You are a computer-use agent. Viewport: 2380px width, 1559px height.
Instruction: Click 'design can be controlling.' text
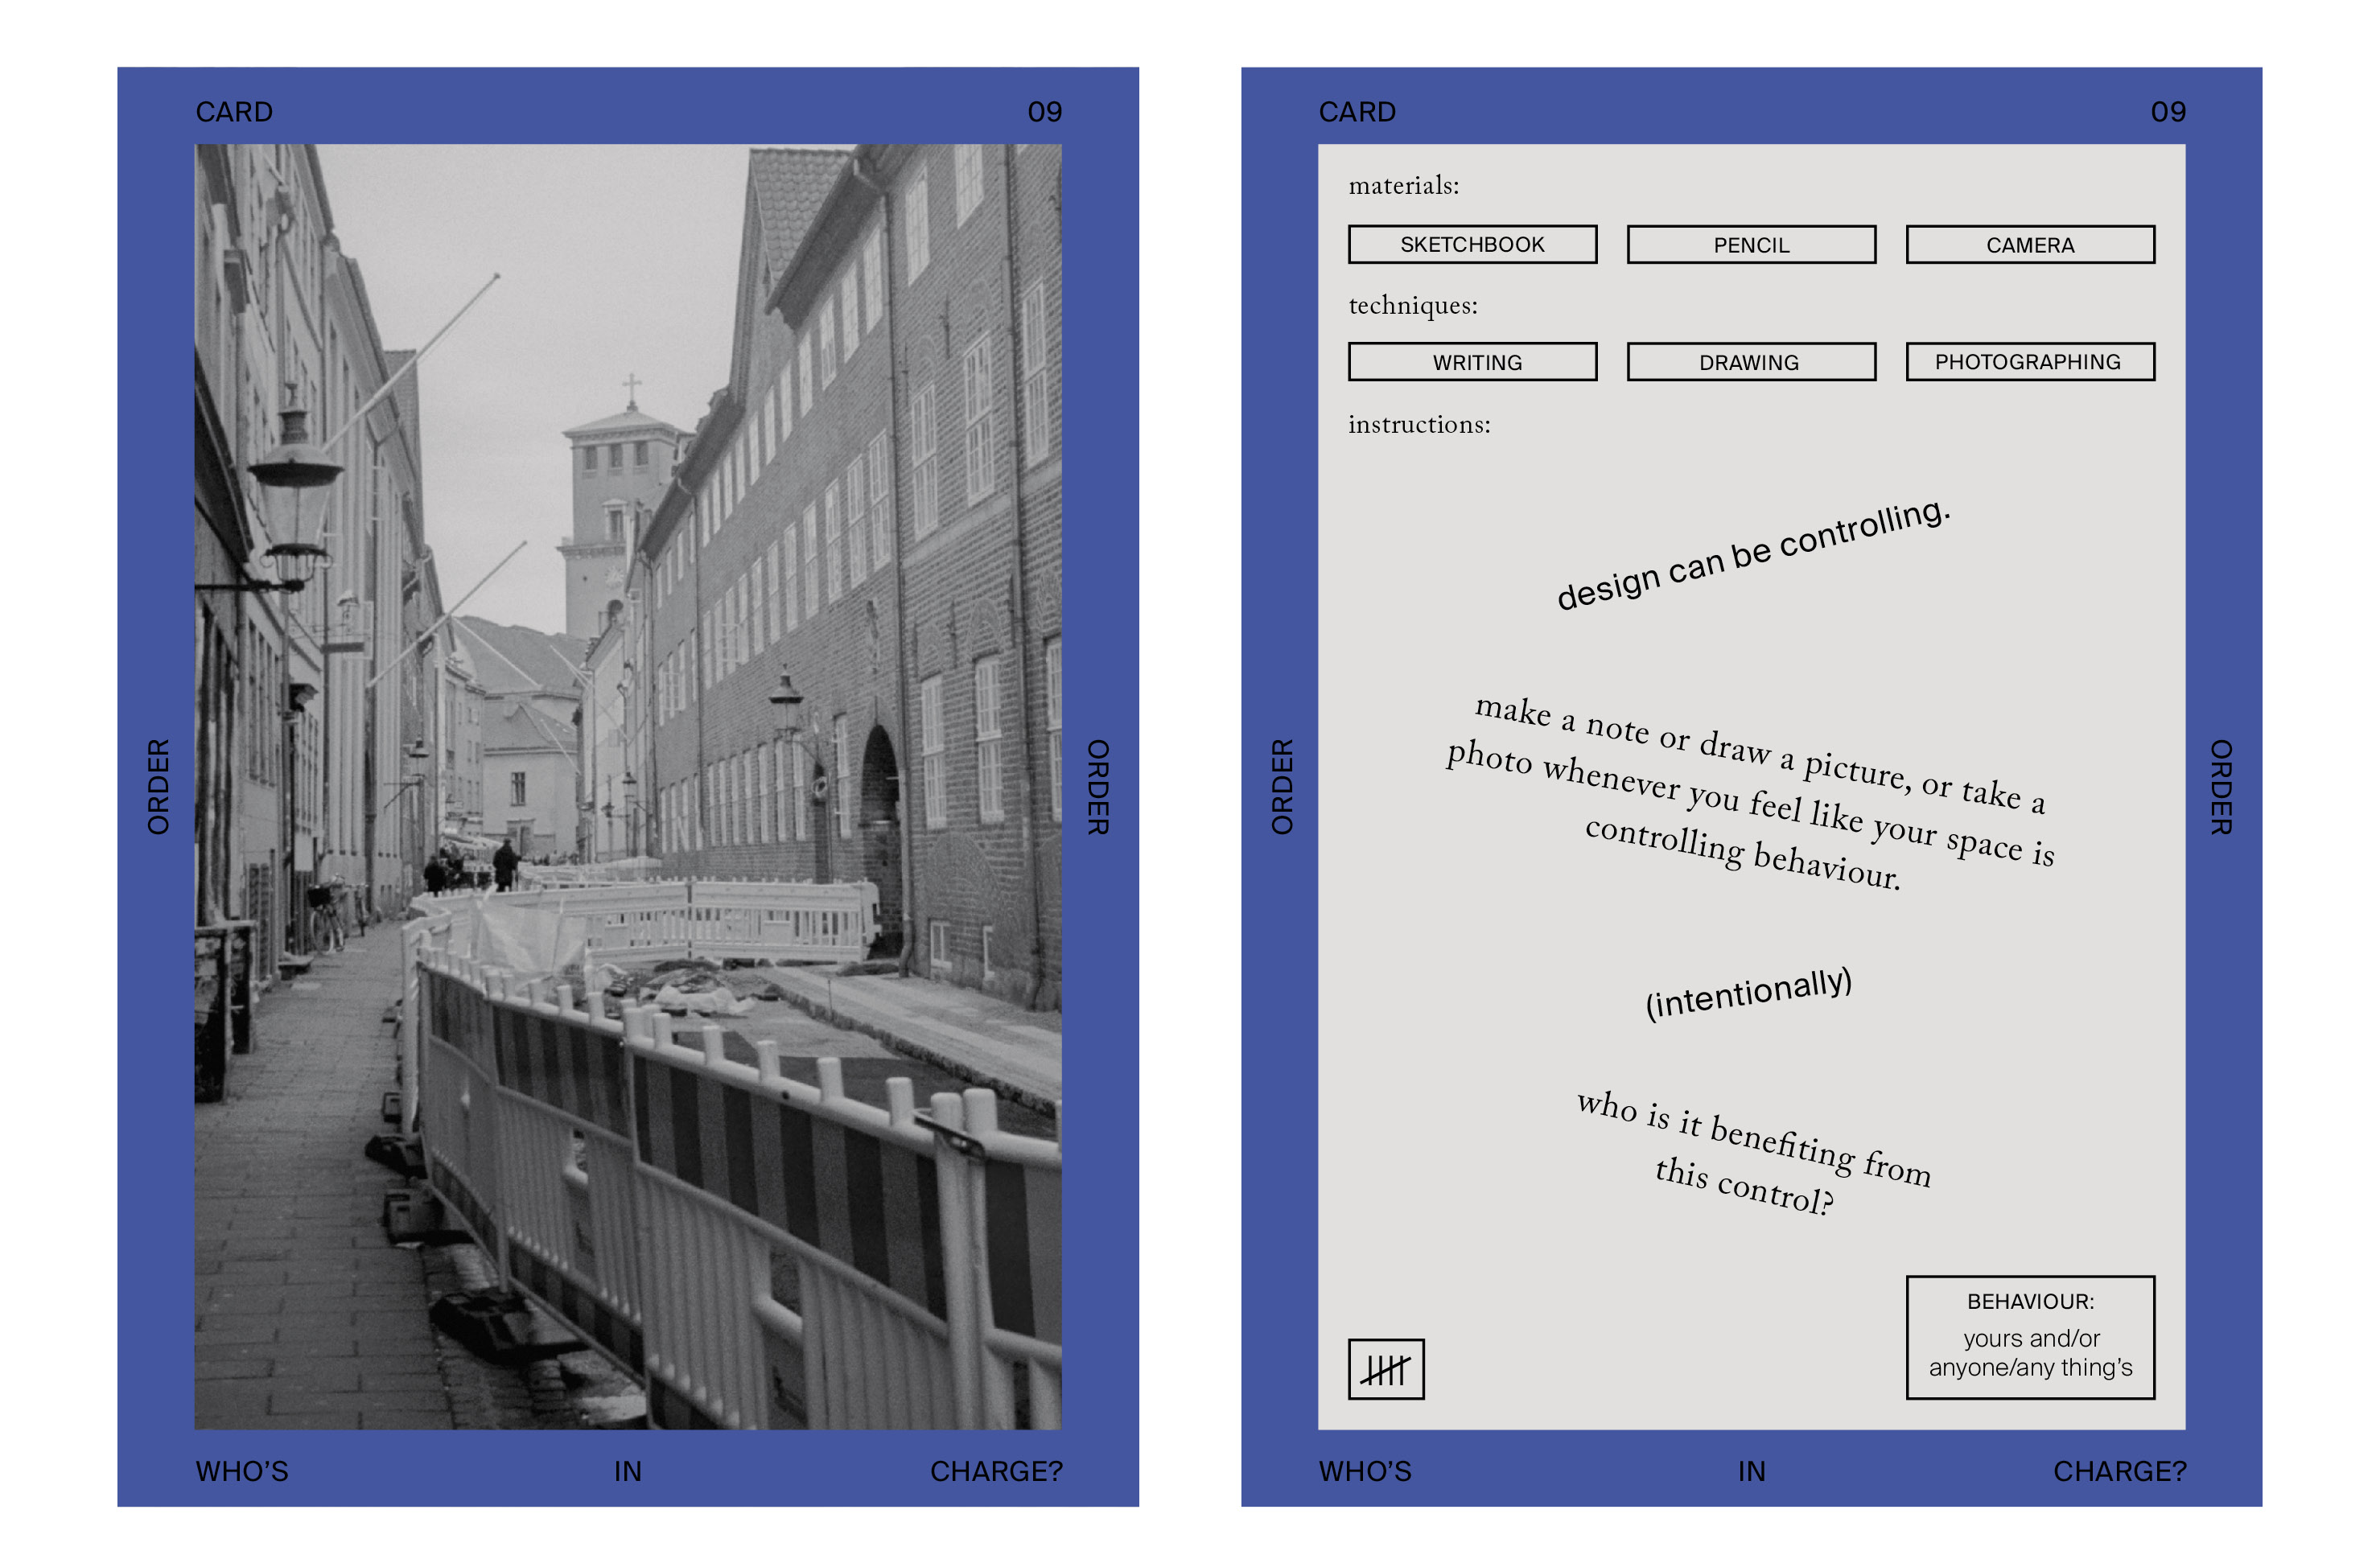click(1752, 554)
